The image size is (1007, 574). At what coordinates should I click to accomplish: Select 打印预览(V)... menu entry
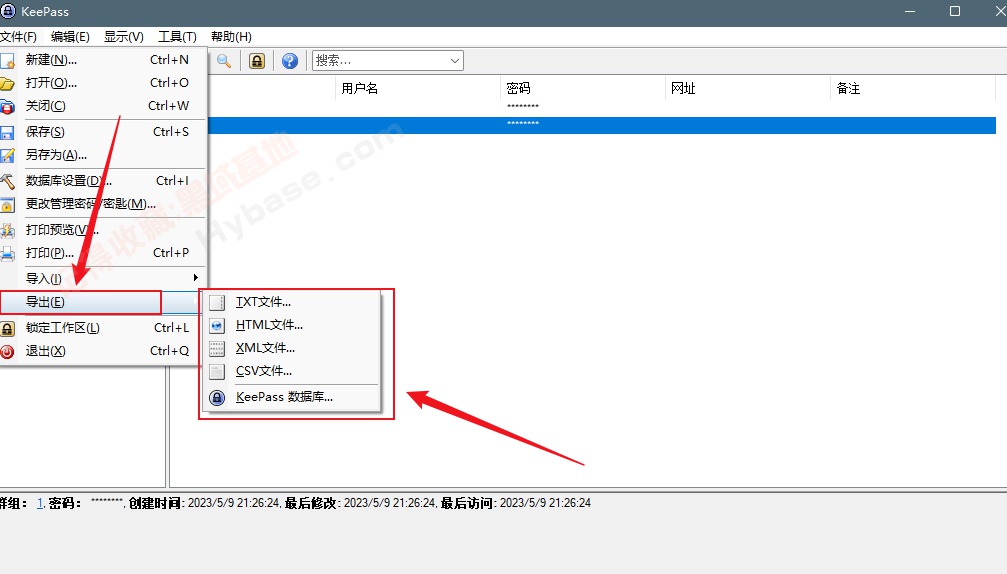(103, 229)
